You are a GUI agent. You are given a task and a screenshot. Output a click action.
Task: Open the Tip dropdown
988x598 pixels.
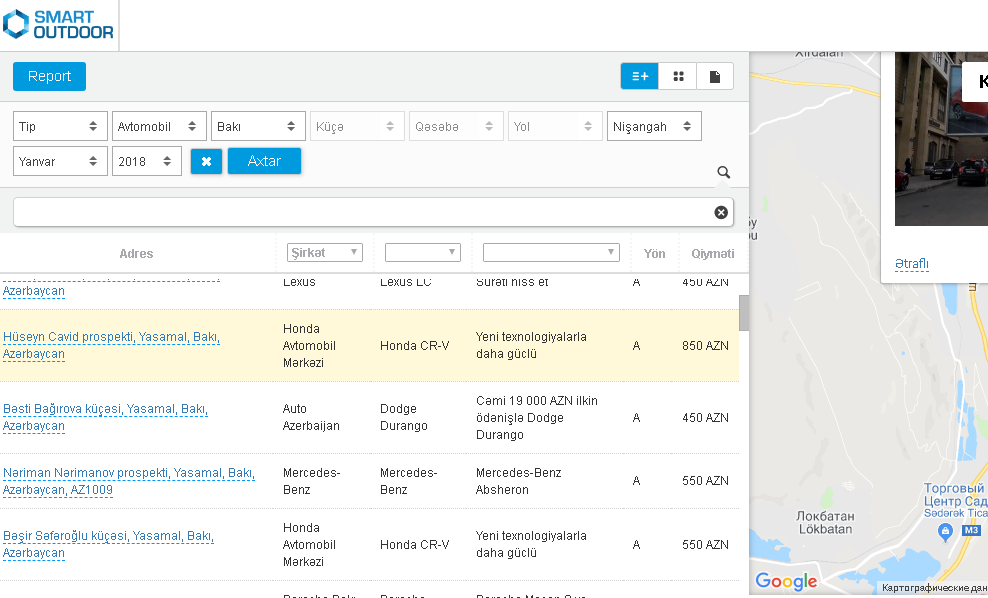pyautogui.click(x=60, y=126)
